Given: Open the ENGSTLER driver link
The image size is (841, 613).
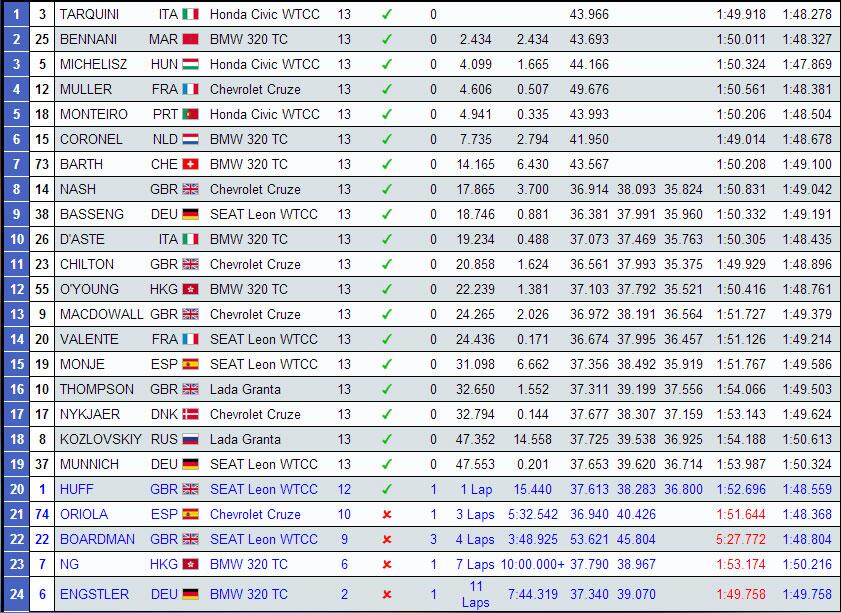Looking at the screenshot, I should [94, 594].
